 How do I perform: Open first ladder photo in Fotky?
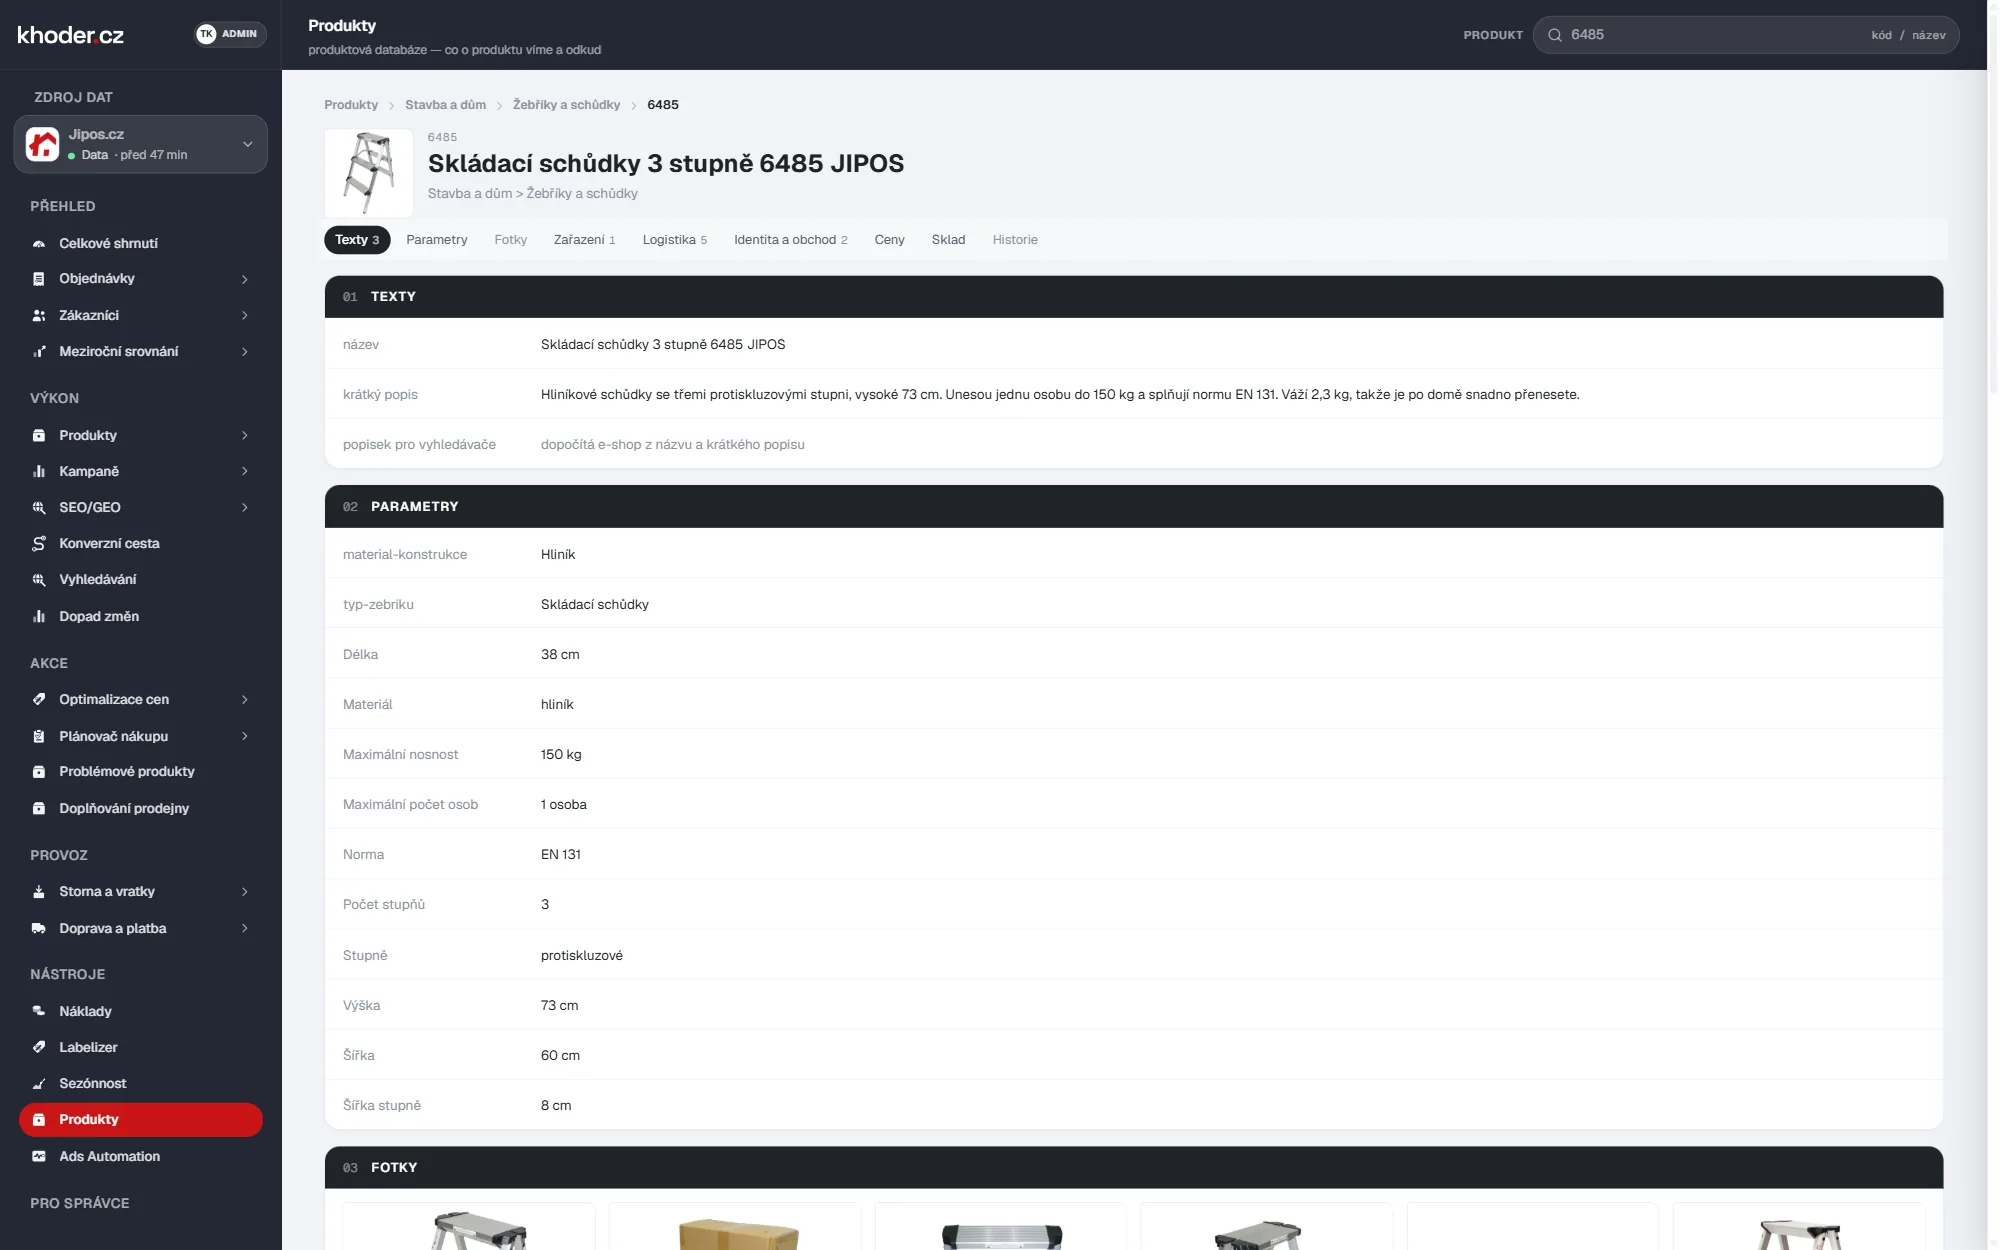[x=469, y=1227]
